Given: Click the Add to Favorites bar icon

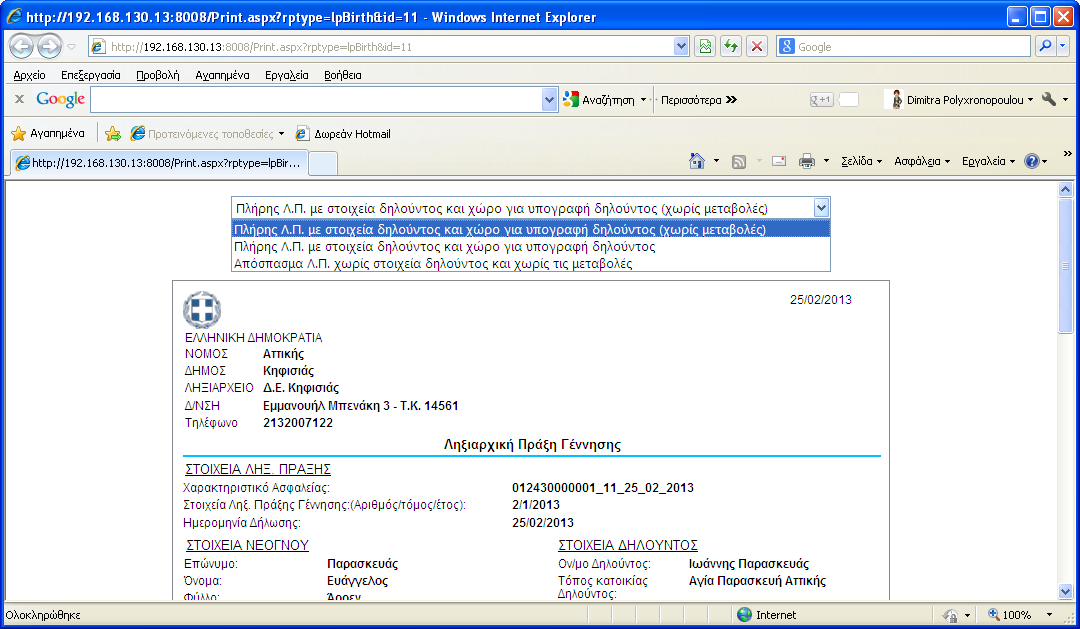Looking at the screenshot, I should tap(113, 134).
